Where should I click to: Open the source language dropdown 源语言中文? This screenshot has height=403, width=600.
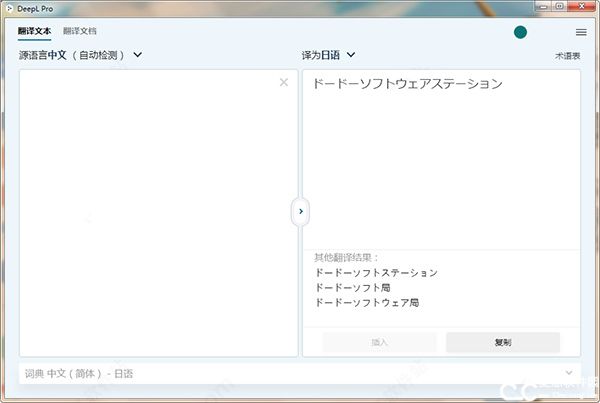coord(80,55)
